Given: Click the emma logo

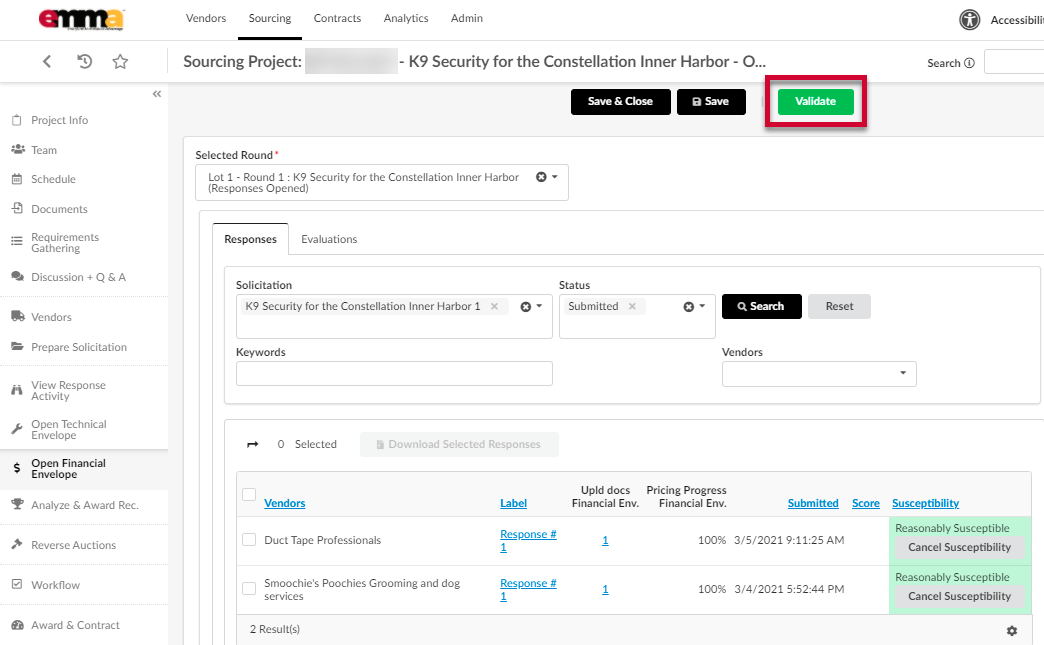Looking at the screenshot, I should point(81,19).
